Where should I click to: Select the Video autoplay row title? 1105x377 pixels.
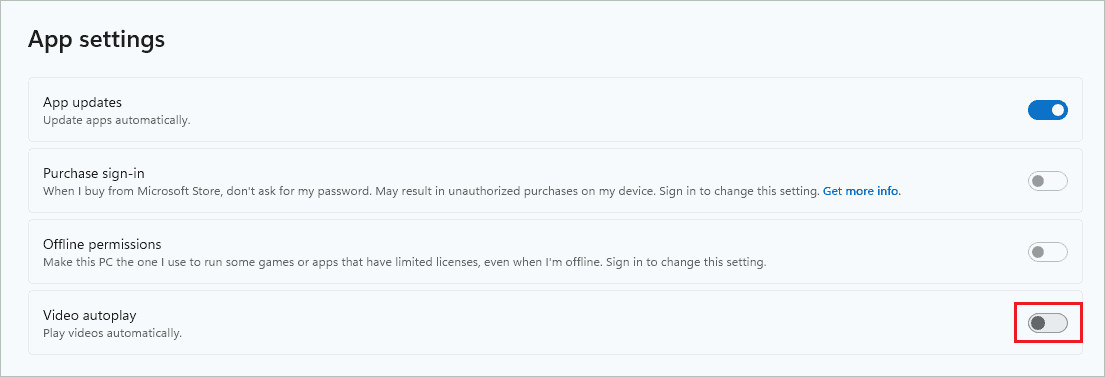point(89,315)
